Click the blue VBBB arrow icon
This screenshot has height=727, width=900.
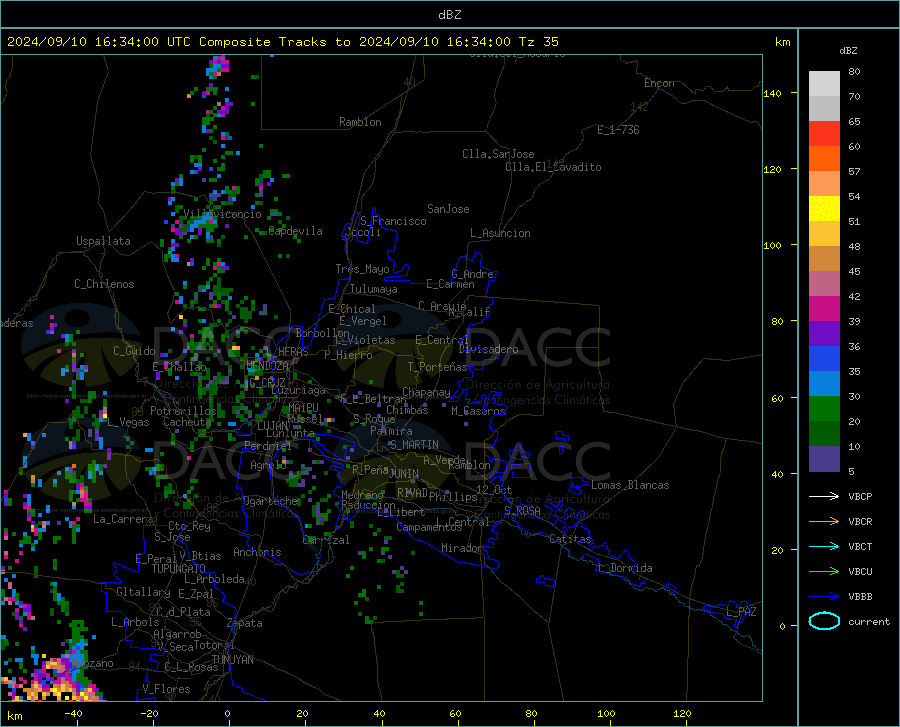coord(824,597)
